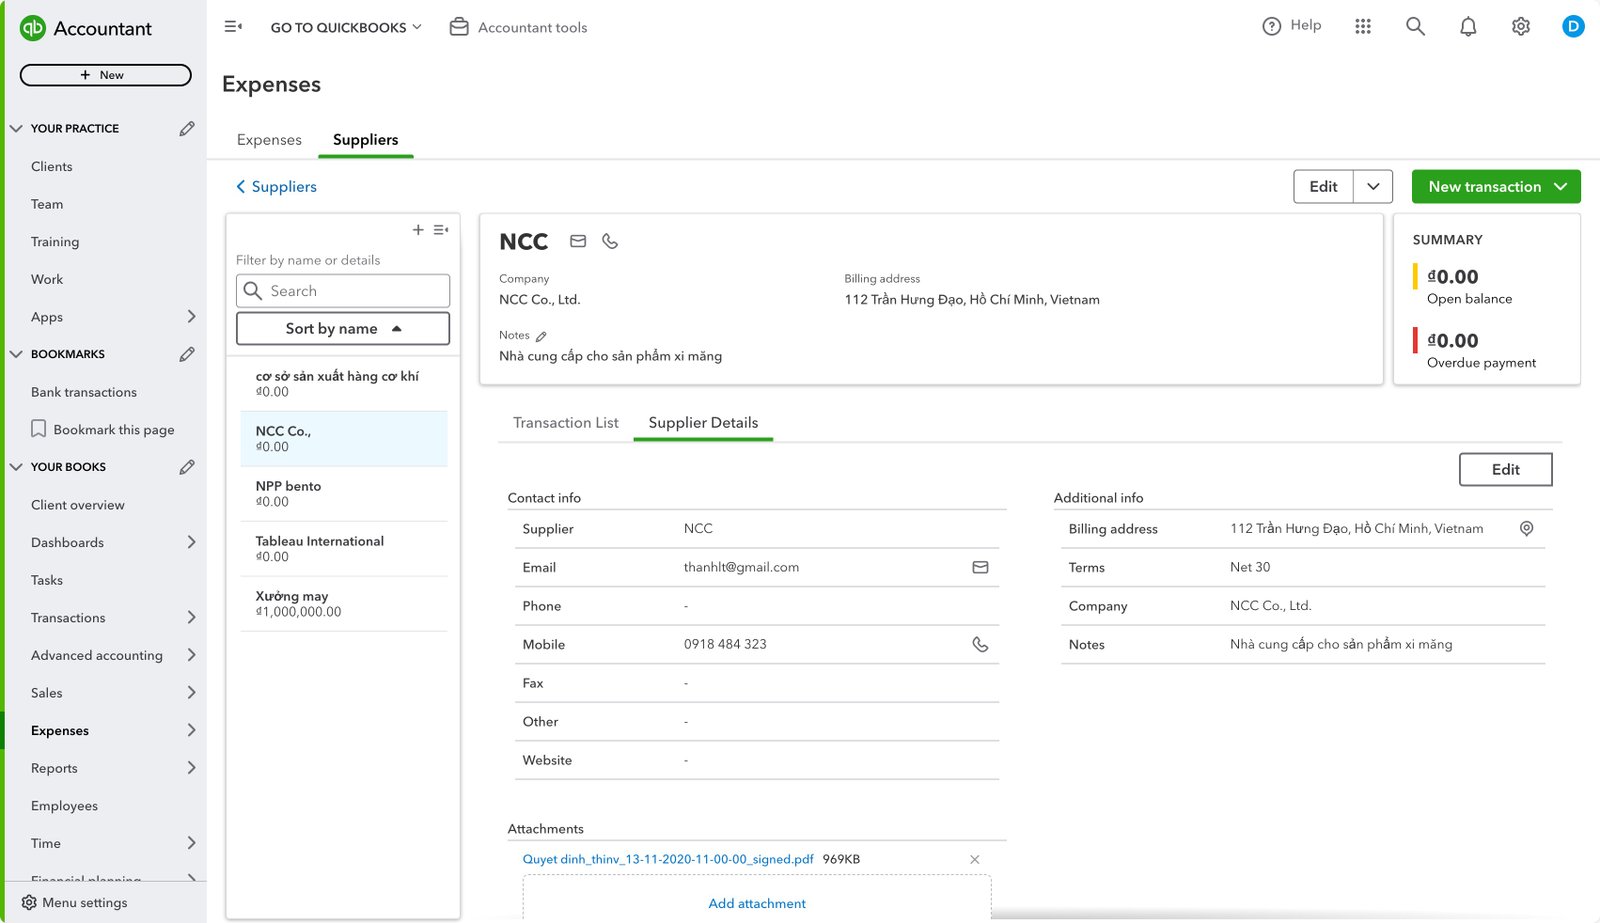Switch to Transaction List tab

(x=566, y=423)
